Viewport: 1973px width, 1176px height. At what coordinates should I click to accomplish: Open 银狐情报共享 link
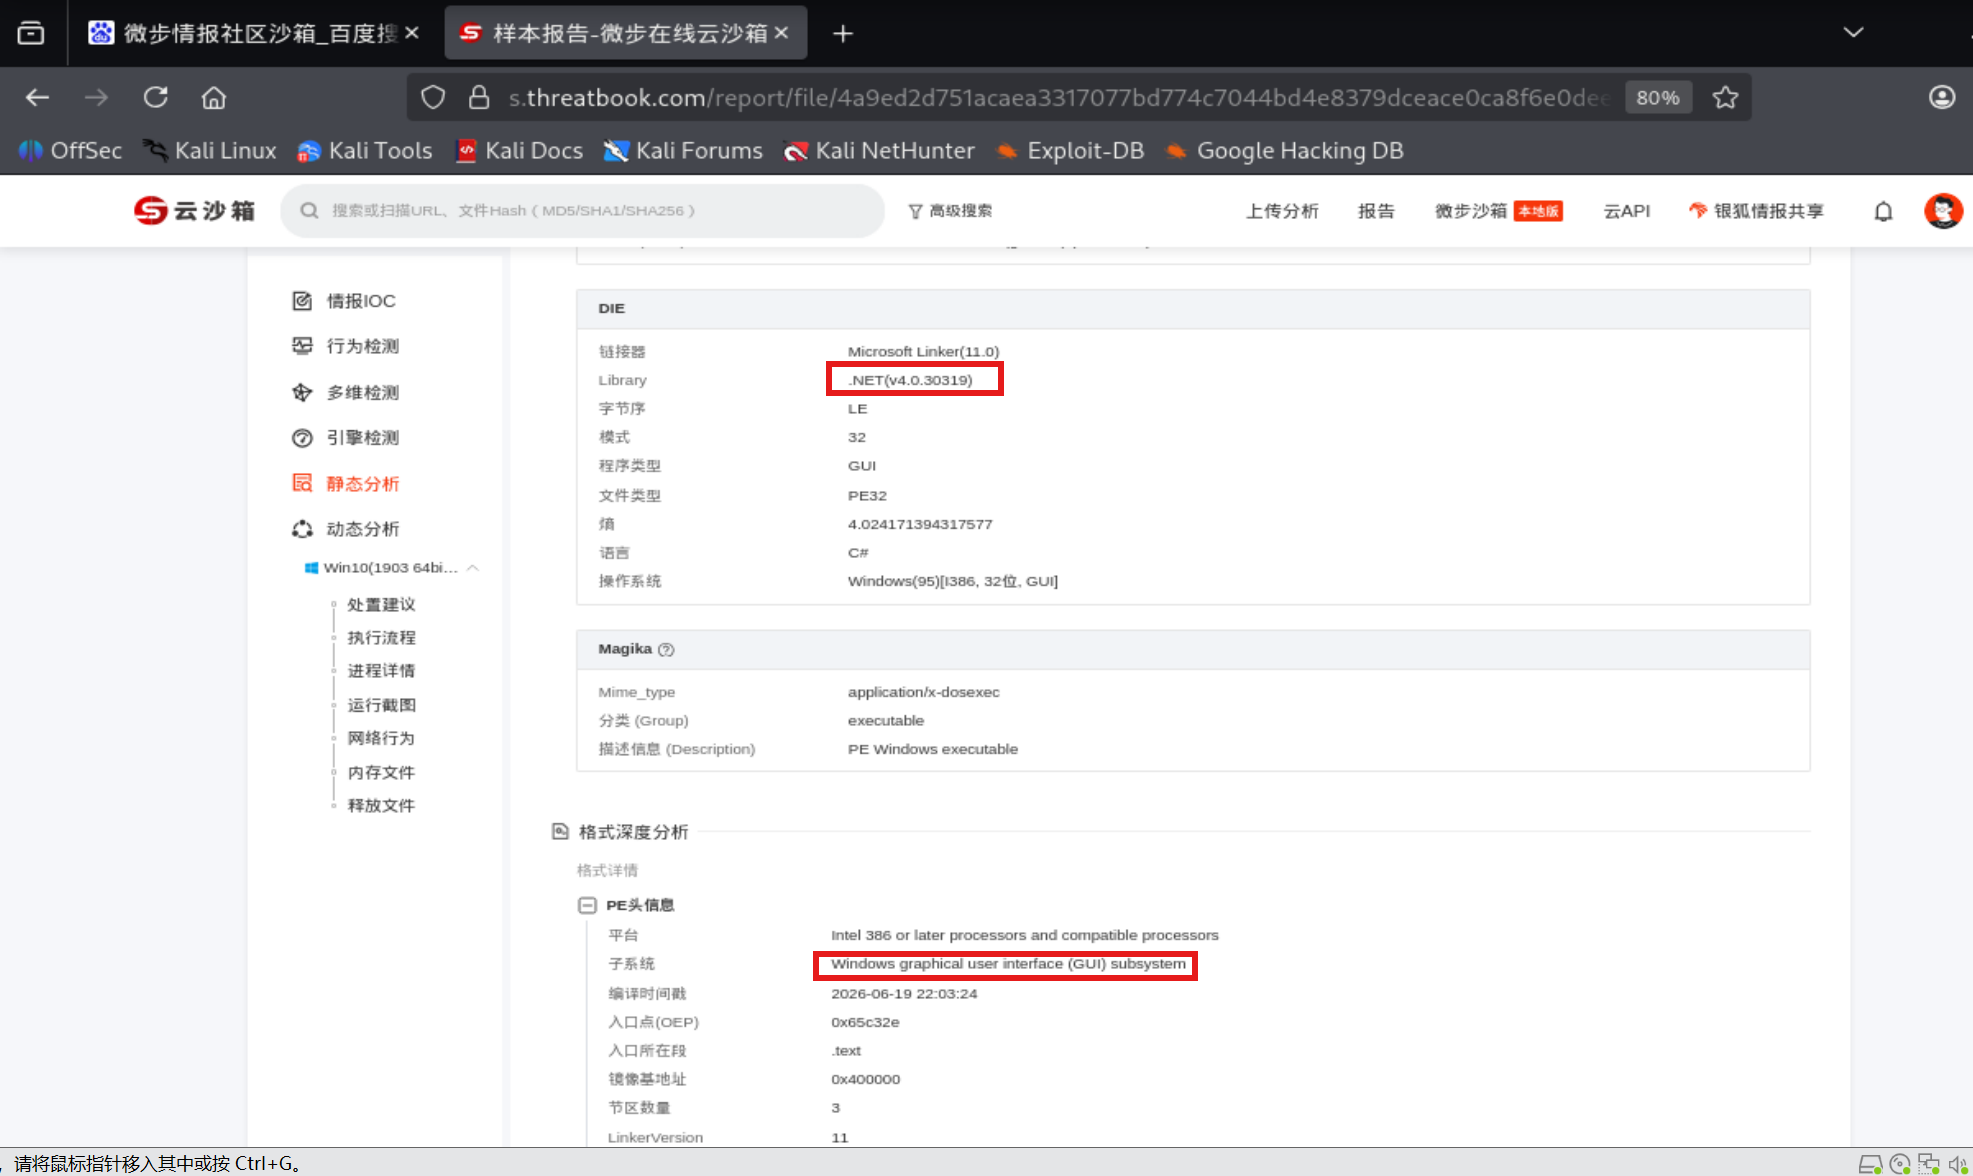click(x=1756, y=211)
